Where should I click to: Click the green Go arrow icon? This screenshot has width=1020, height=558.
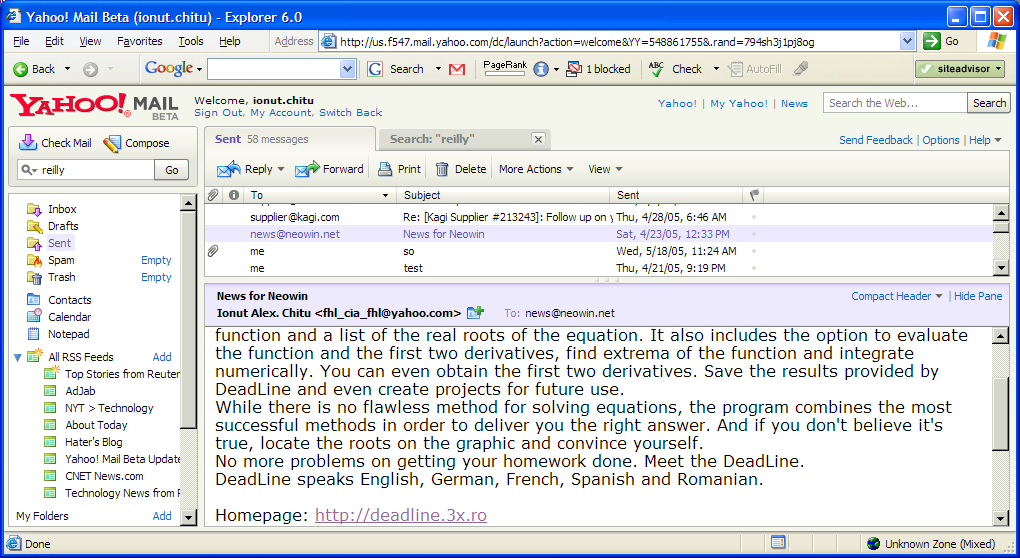932,41
